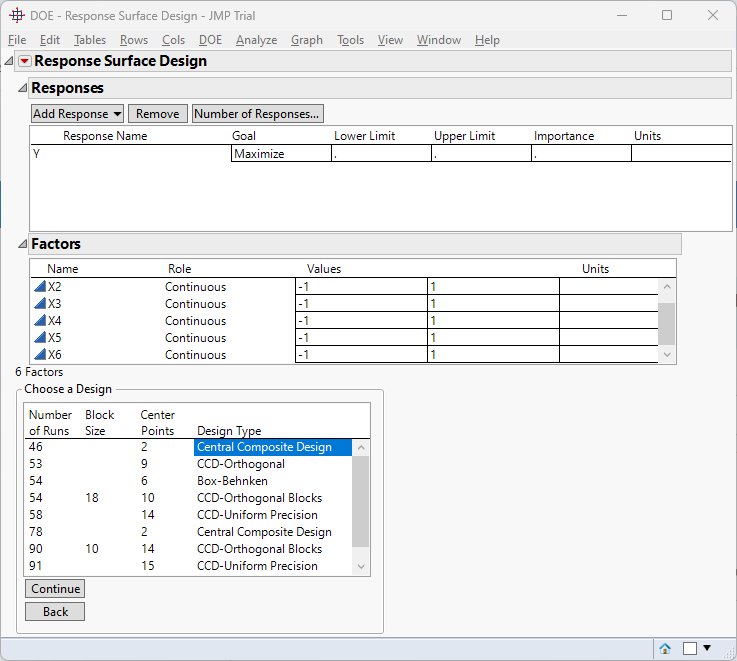Select the 90-run CCD-Orthogonal Blocks design
737x661 pixels.
188,549
